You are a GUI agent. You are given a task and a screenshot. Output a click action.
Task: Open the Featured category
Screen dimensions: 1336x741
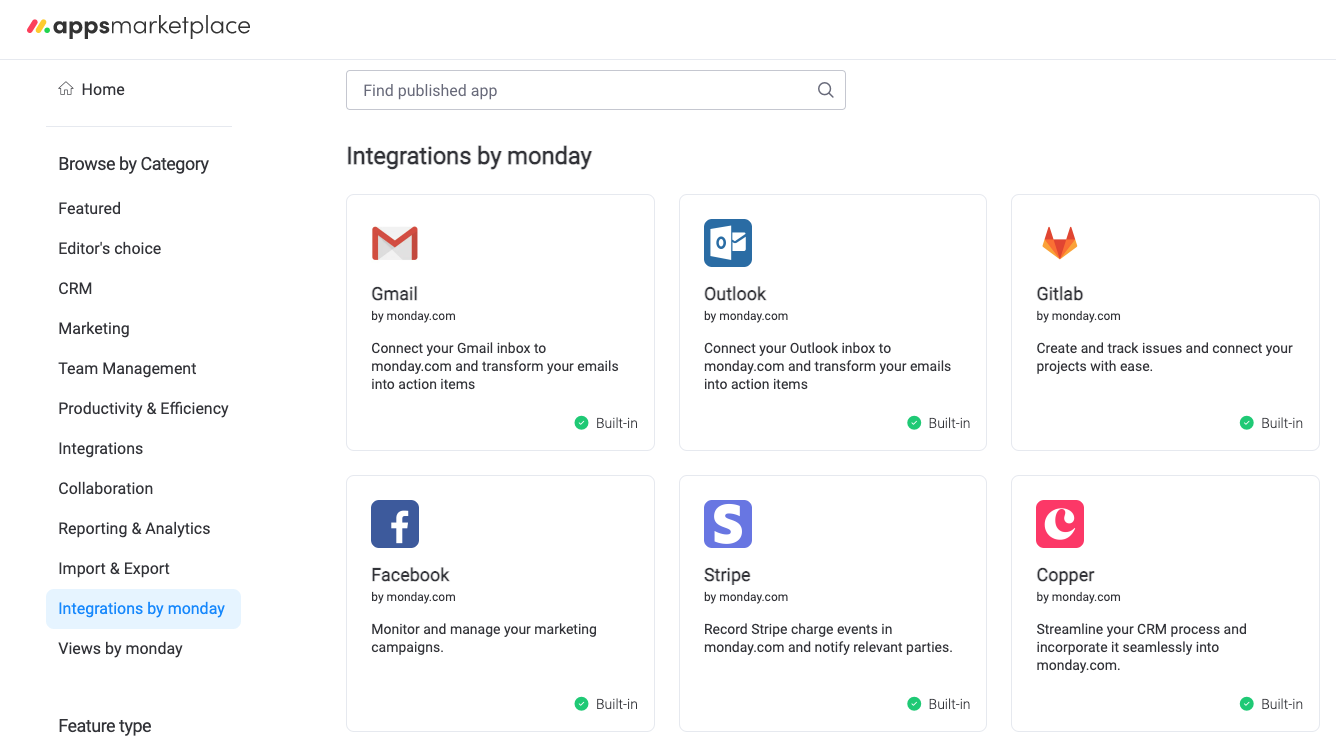89,208
